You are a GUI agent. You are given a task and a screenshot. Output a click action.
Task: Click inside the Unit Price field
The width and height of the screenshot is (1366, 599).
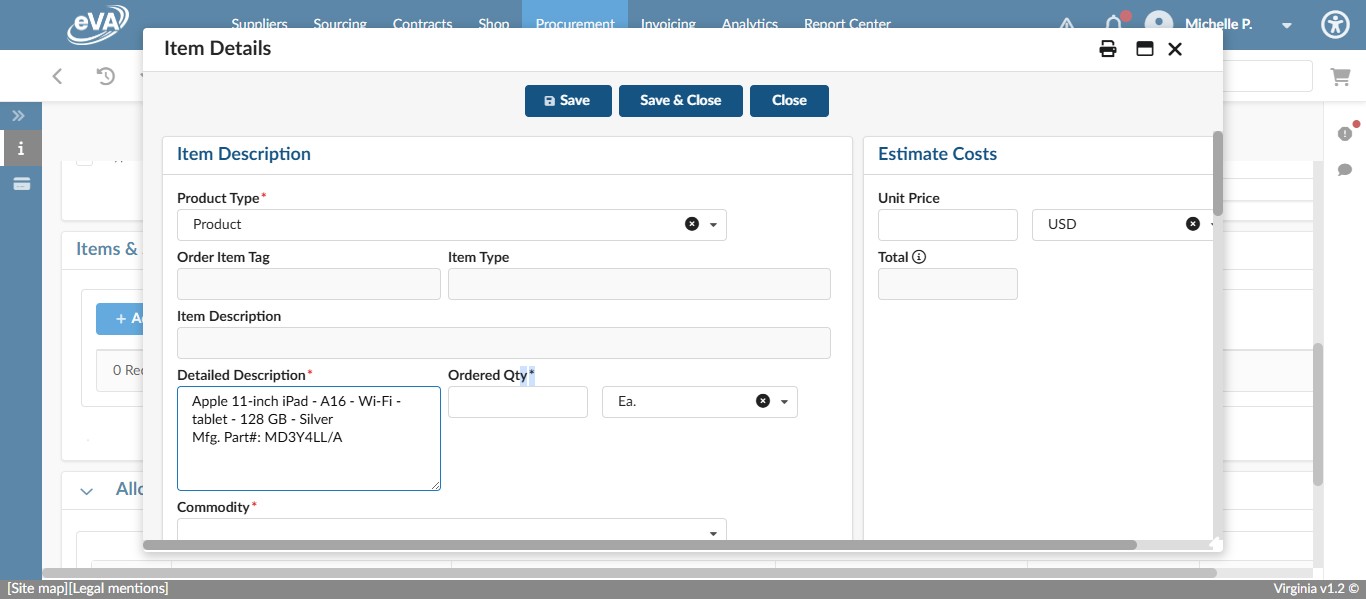pos(946,224)
